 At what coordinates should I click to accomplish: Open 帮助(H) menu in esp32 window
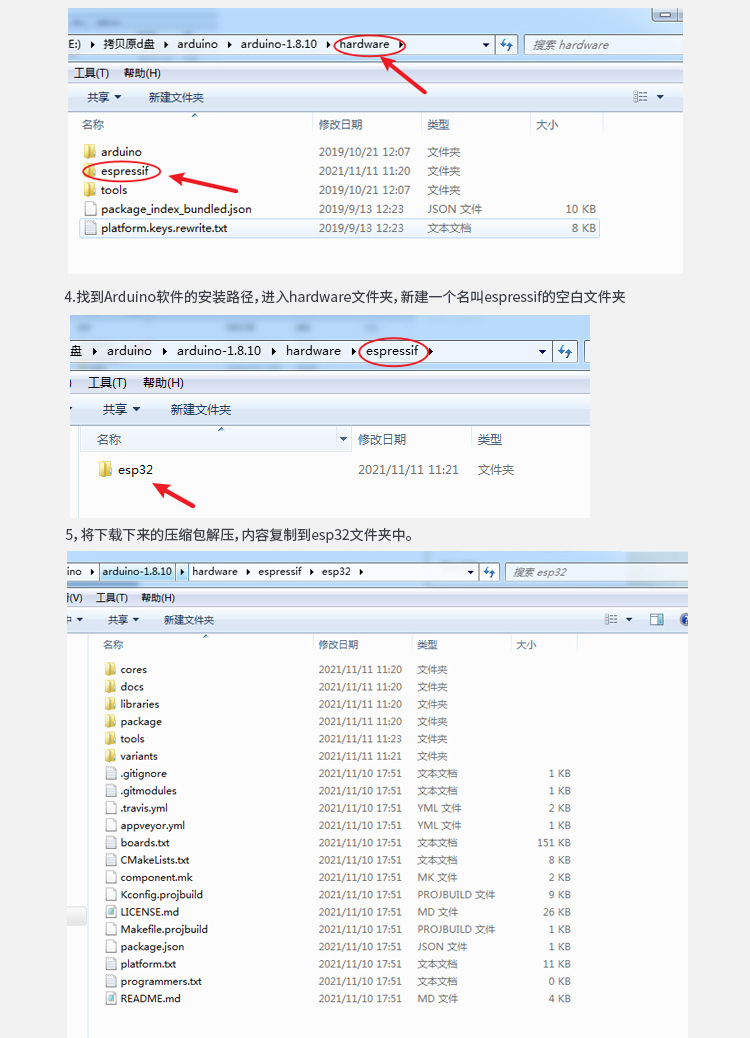(x=158, y=598)
